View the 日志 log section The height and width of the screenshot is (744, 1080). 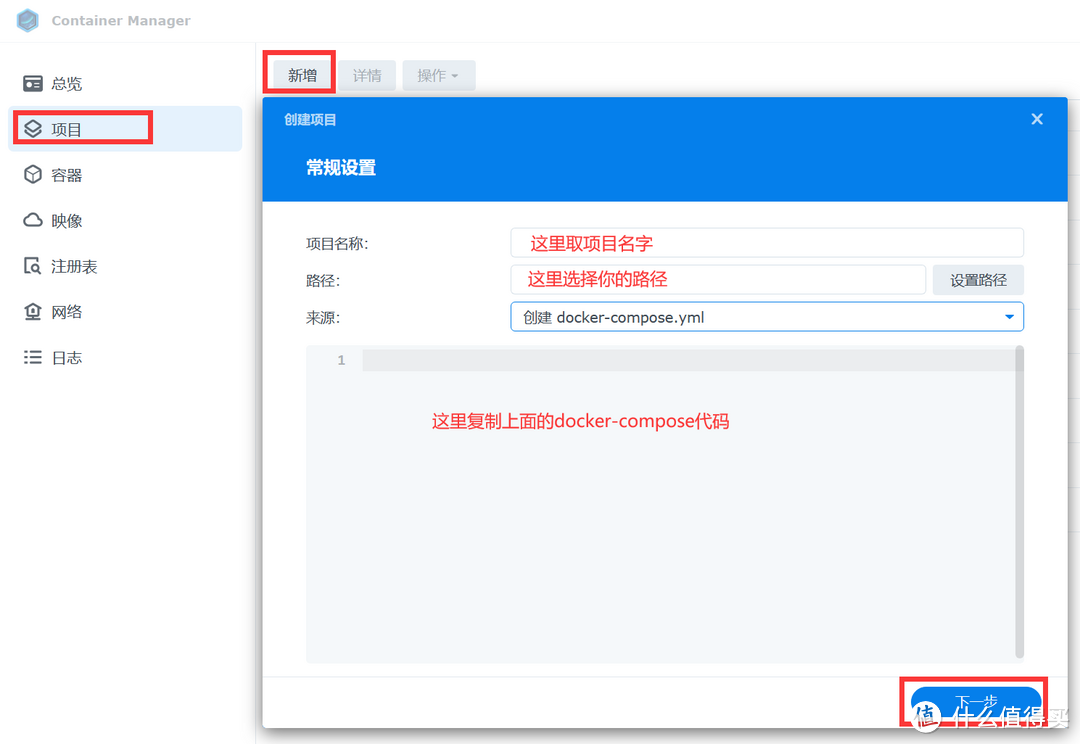67,357
